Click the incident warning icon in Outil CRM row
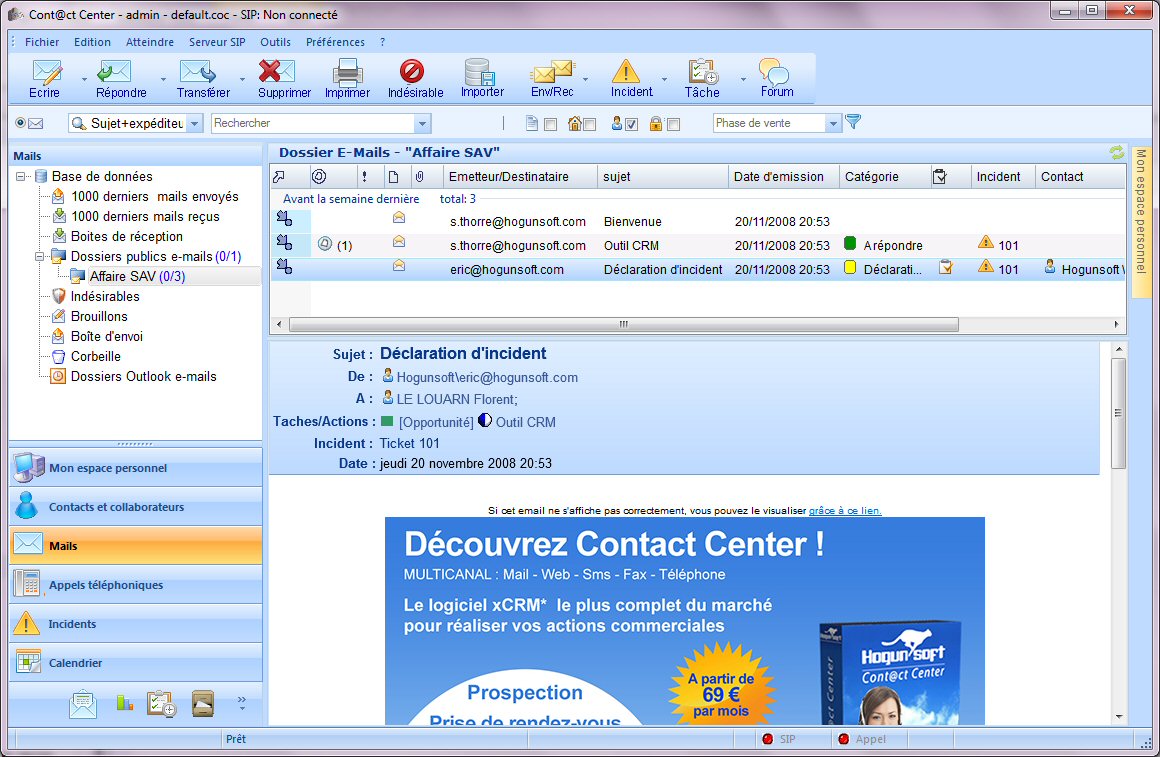The image size is (1160, 757). [985, 242]
